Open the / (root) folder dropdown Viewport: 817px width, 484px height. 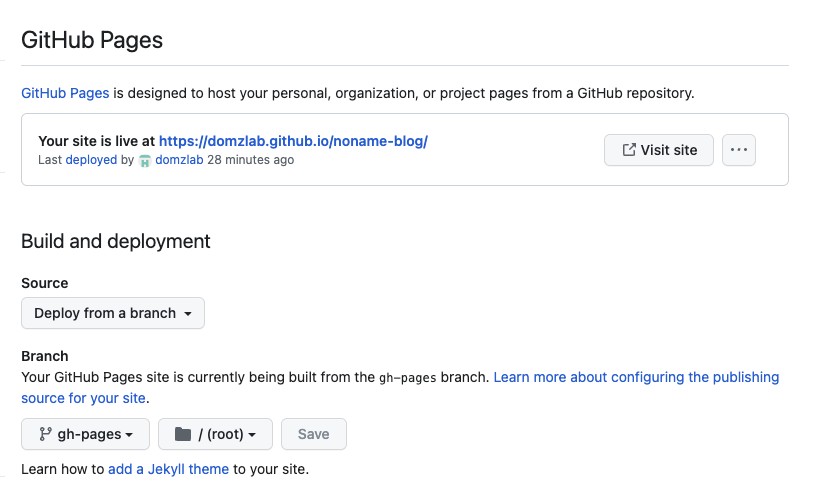pos(215,434)
